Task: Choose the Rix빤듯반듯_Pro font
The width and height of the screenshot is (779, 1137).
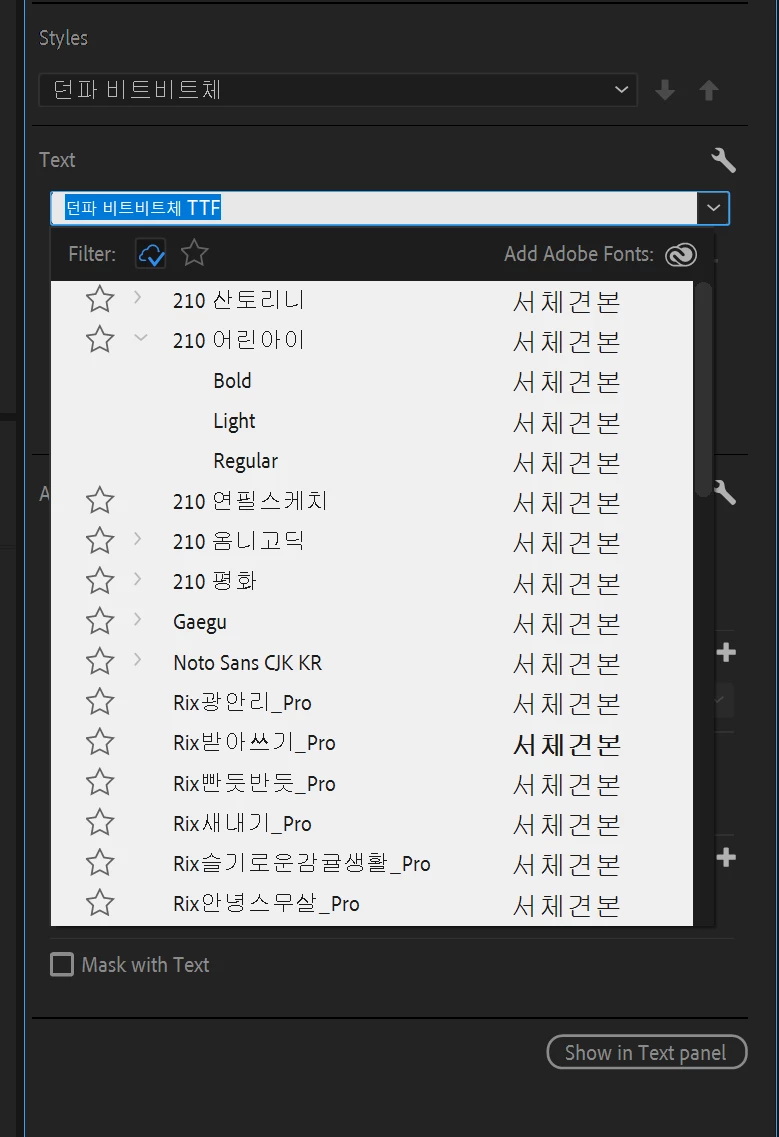Action: tap(254, 783)
